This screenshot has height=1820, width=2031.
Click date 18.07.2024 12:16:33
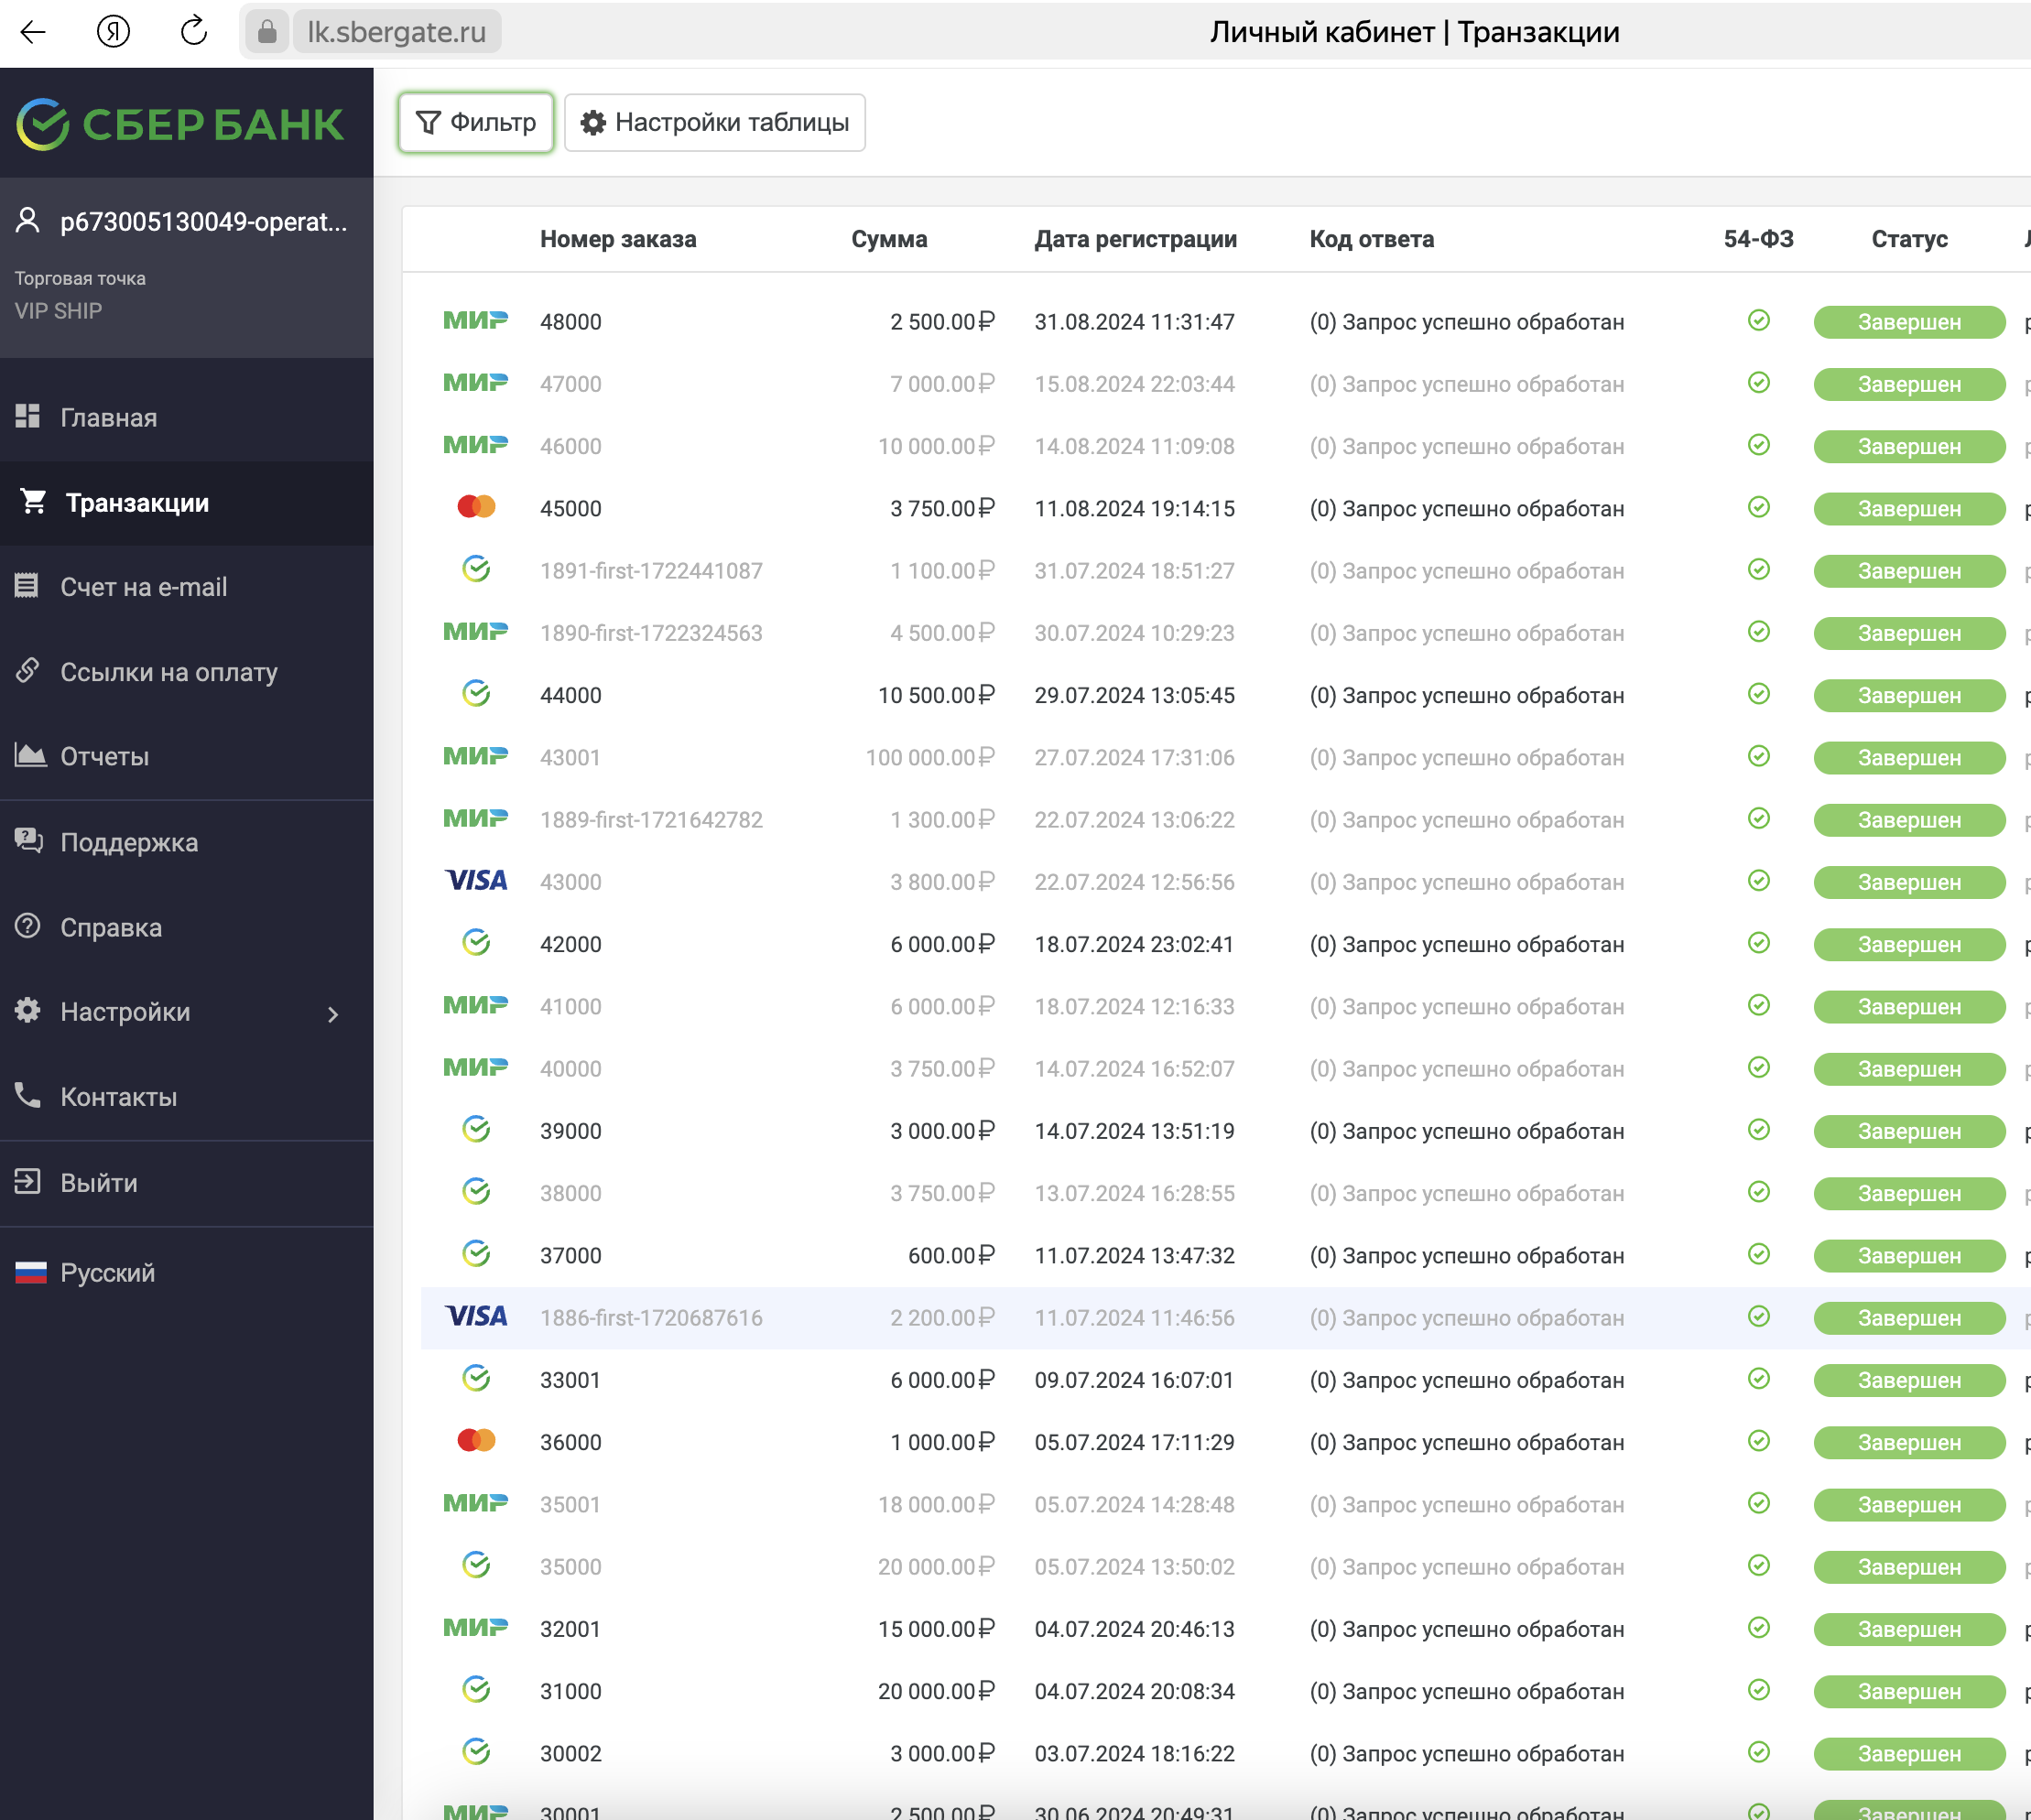click(x=1134, y=1006)
